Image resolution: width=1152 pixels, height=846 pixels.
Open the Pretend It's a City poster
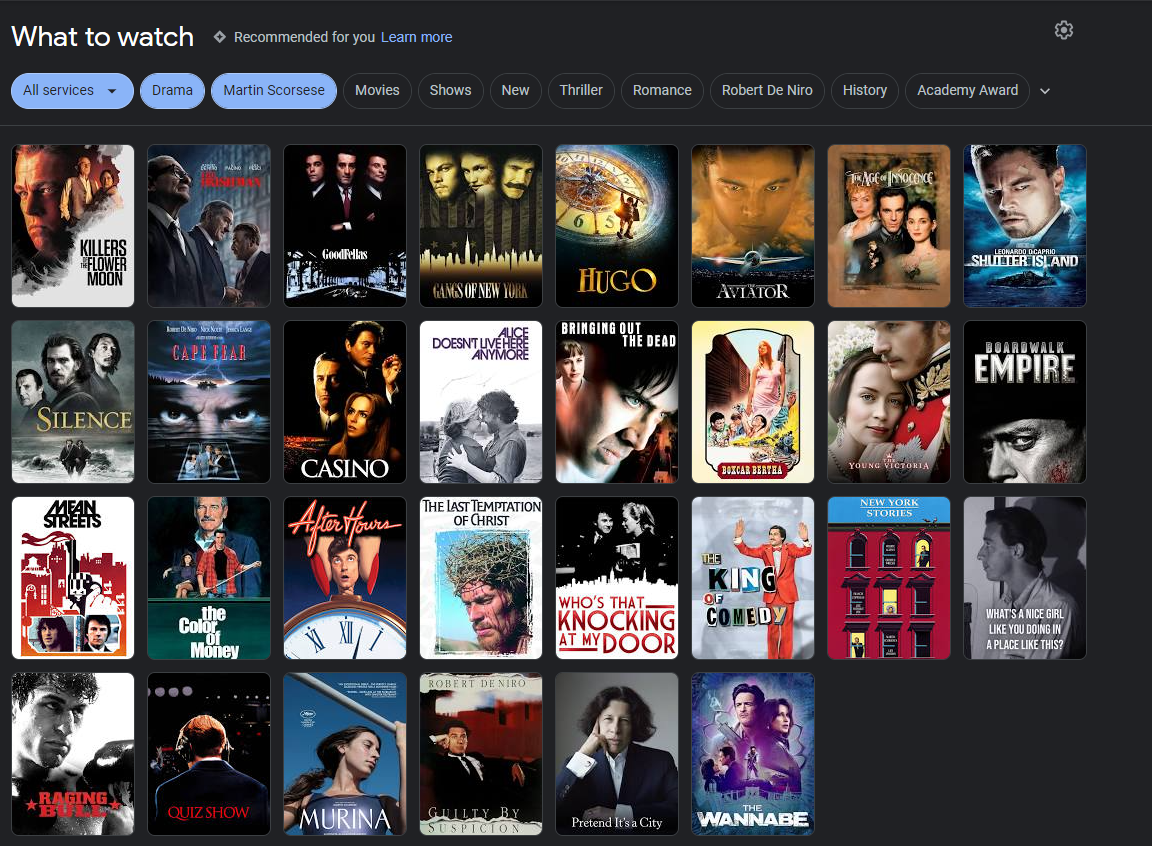click(x=616, y=754)
